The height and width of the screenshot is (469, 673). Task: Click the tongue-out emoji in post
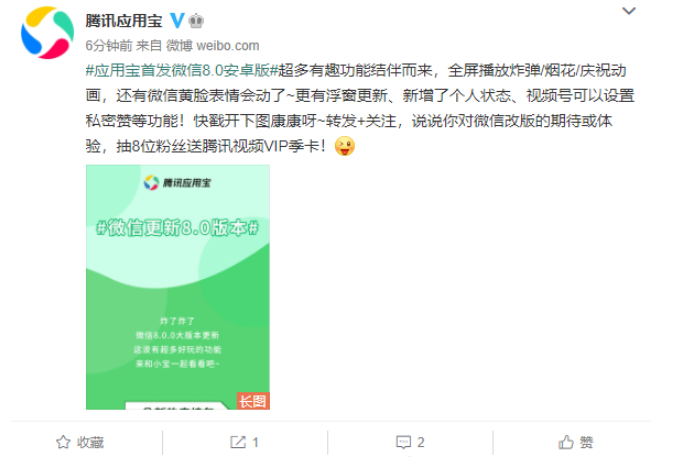(345, 146)
